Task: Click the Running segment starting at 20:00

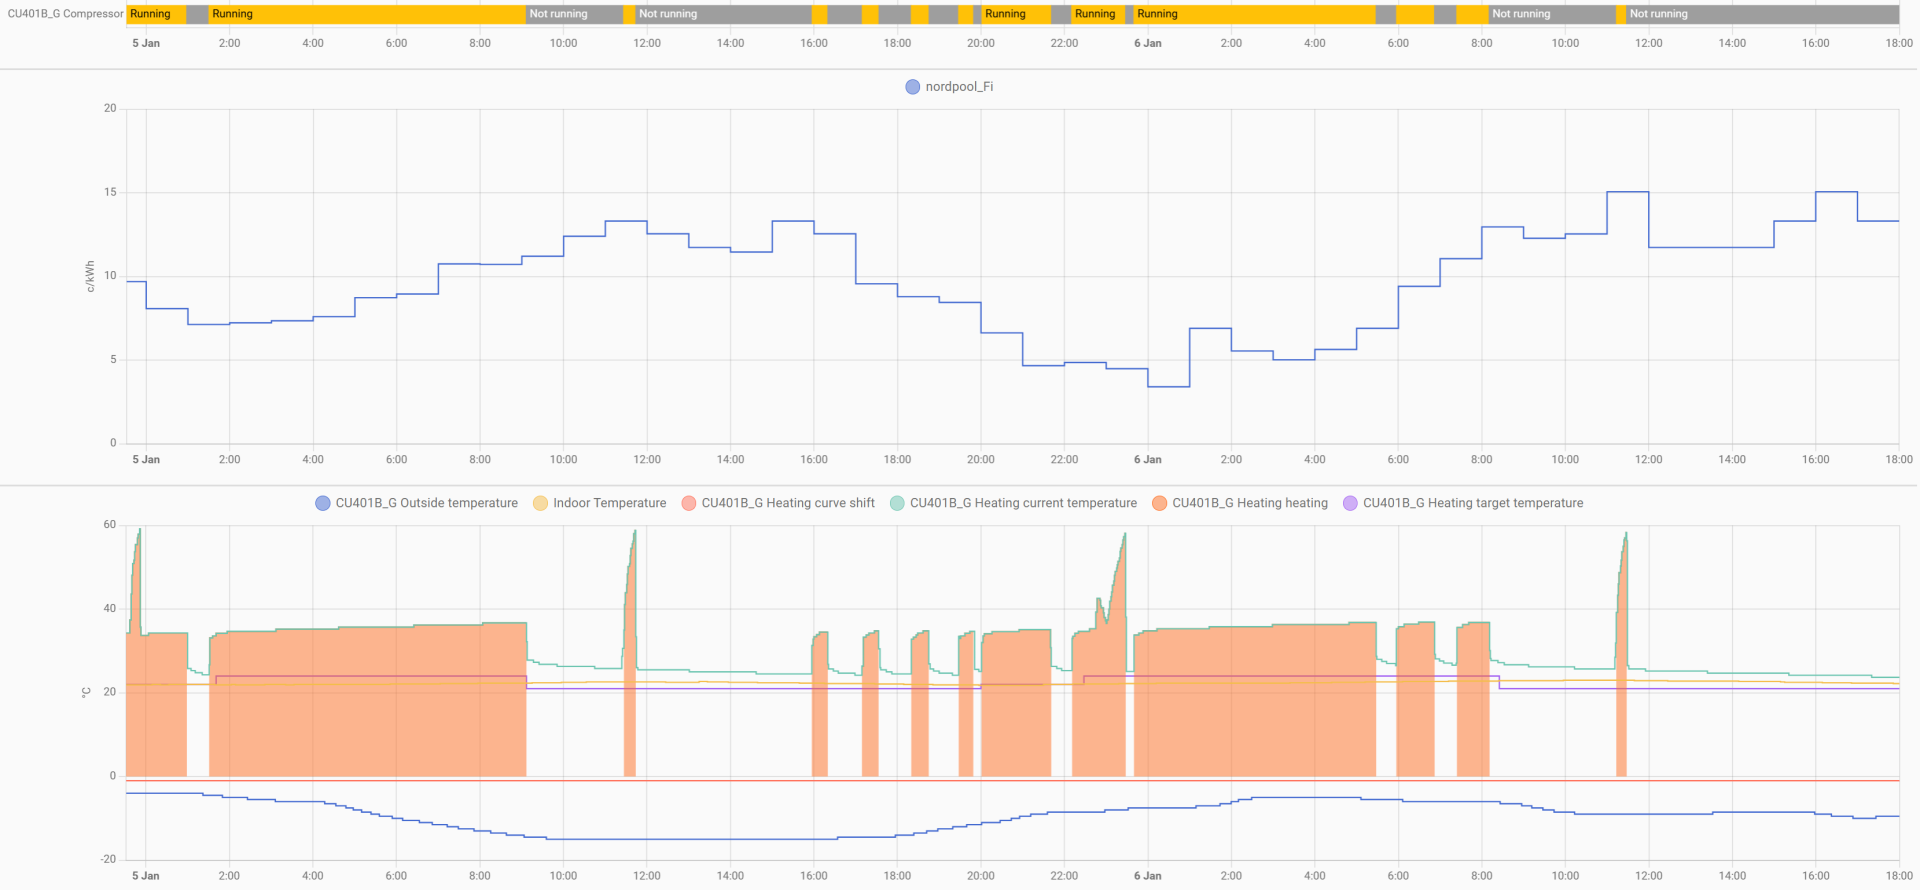Action: pyautogui.click(x=1015, y=14)
